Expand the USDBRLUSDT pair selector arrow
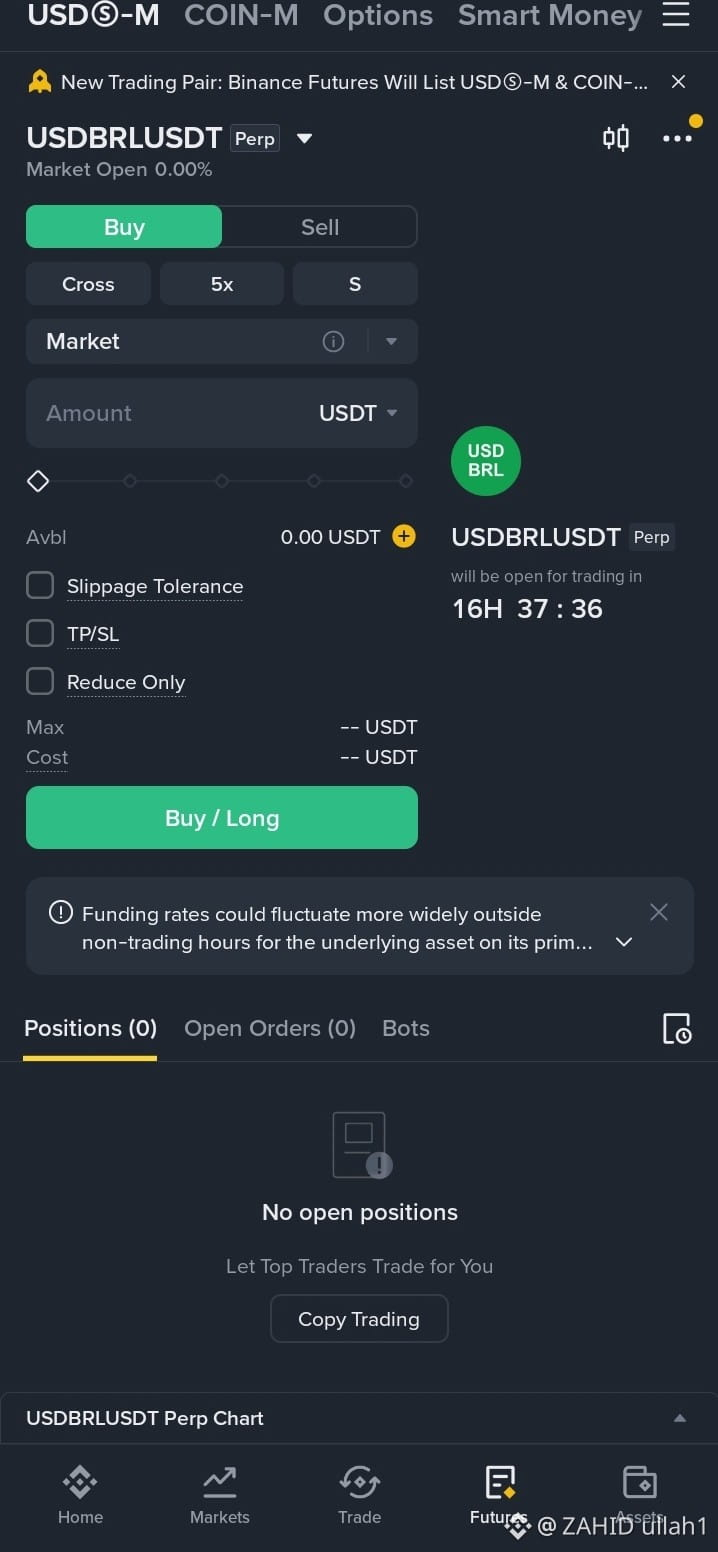 (x=305, y=138)
